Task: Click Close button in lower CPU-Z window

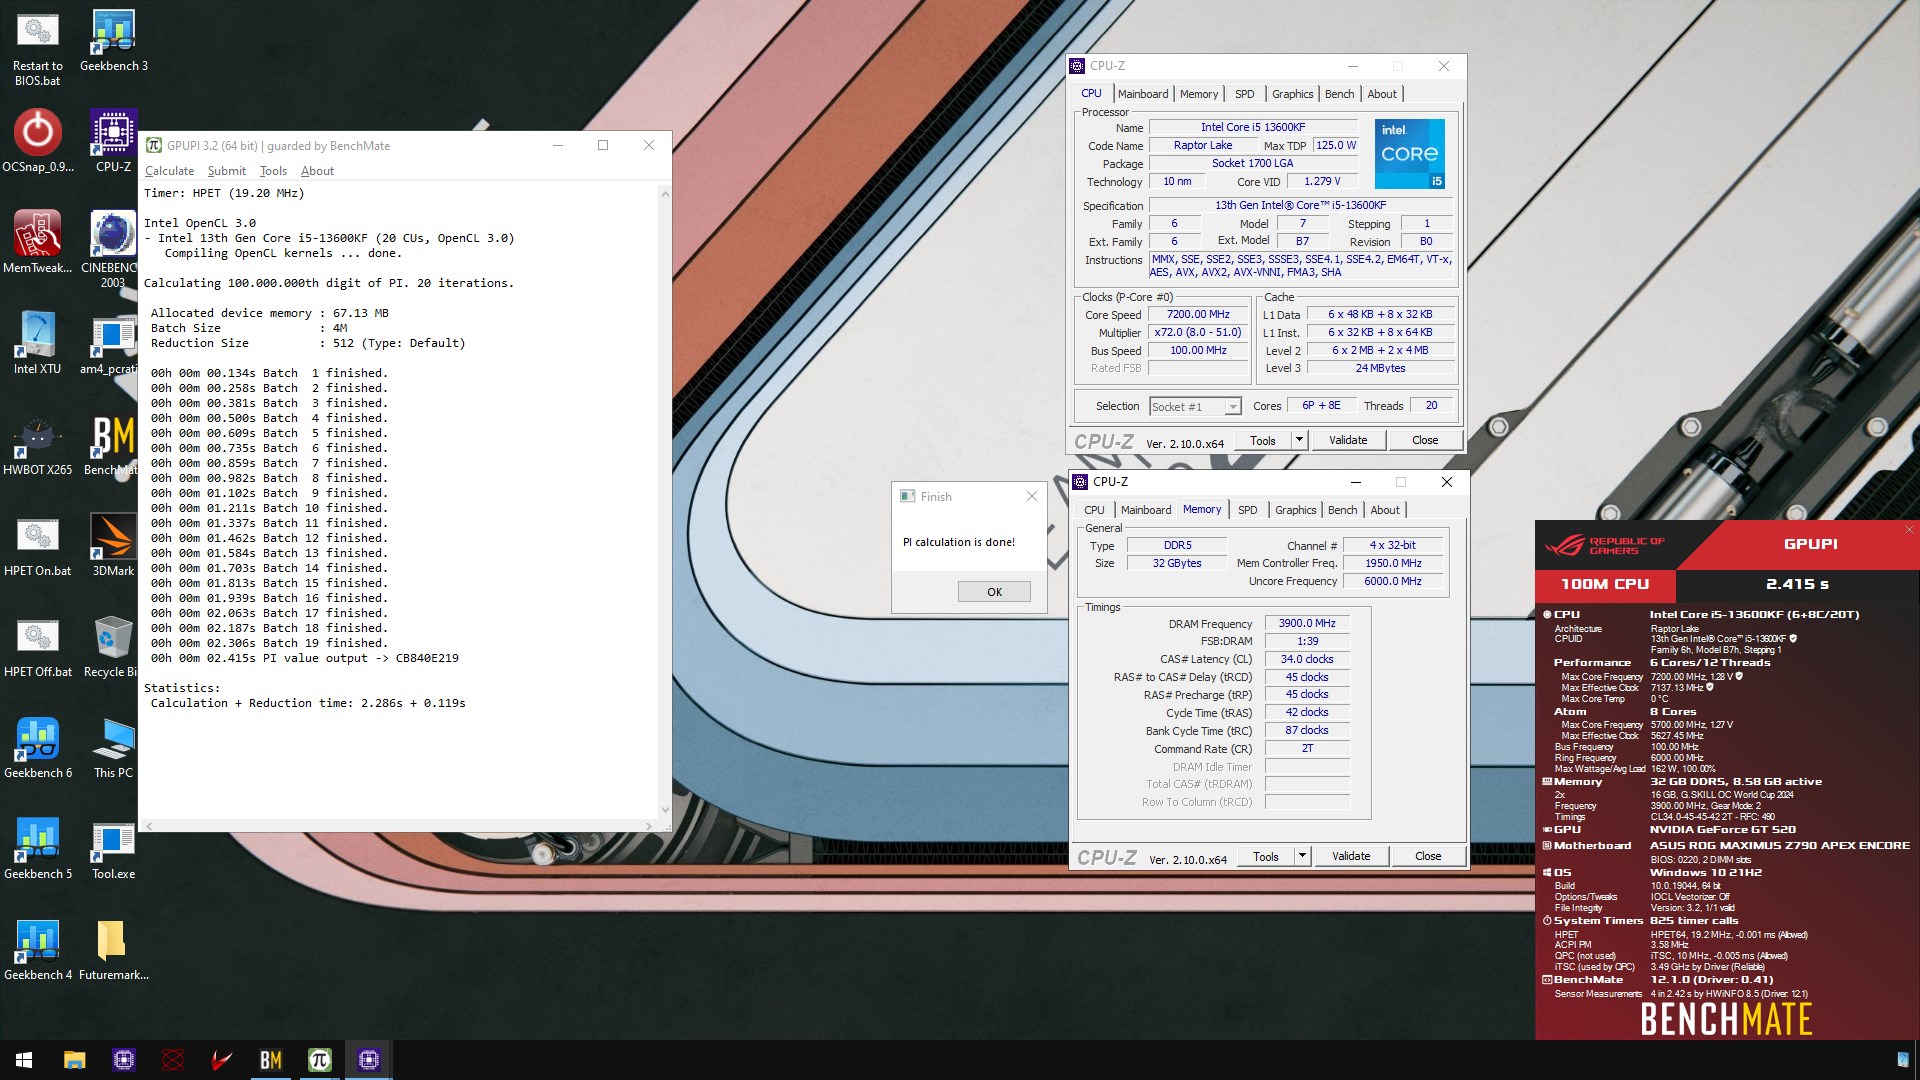Action: click(1428, 856)
